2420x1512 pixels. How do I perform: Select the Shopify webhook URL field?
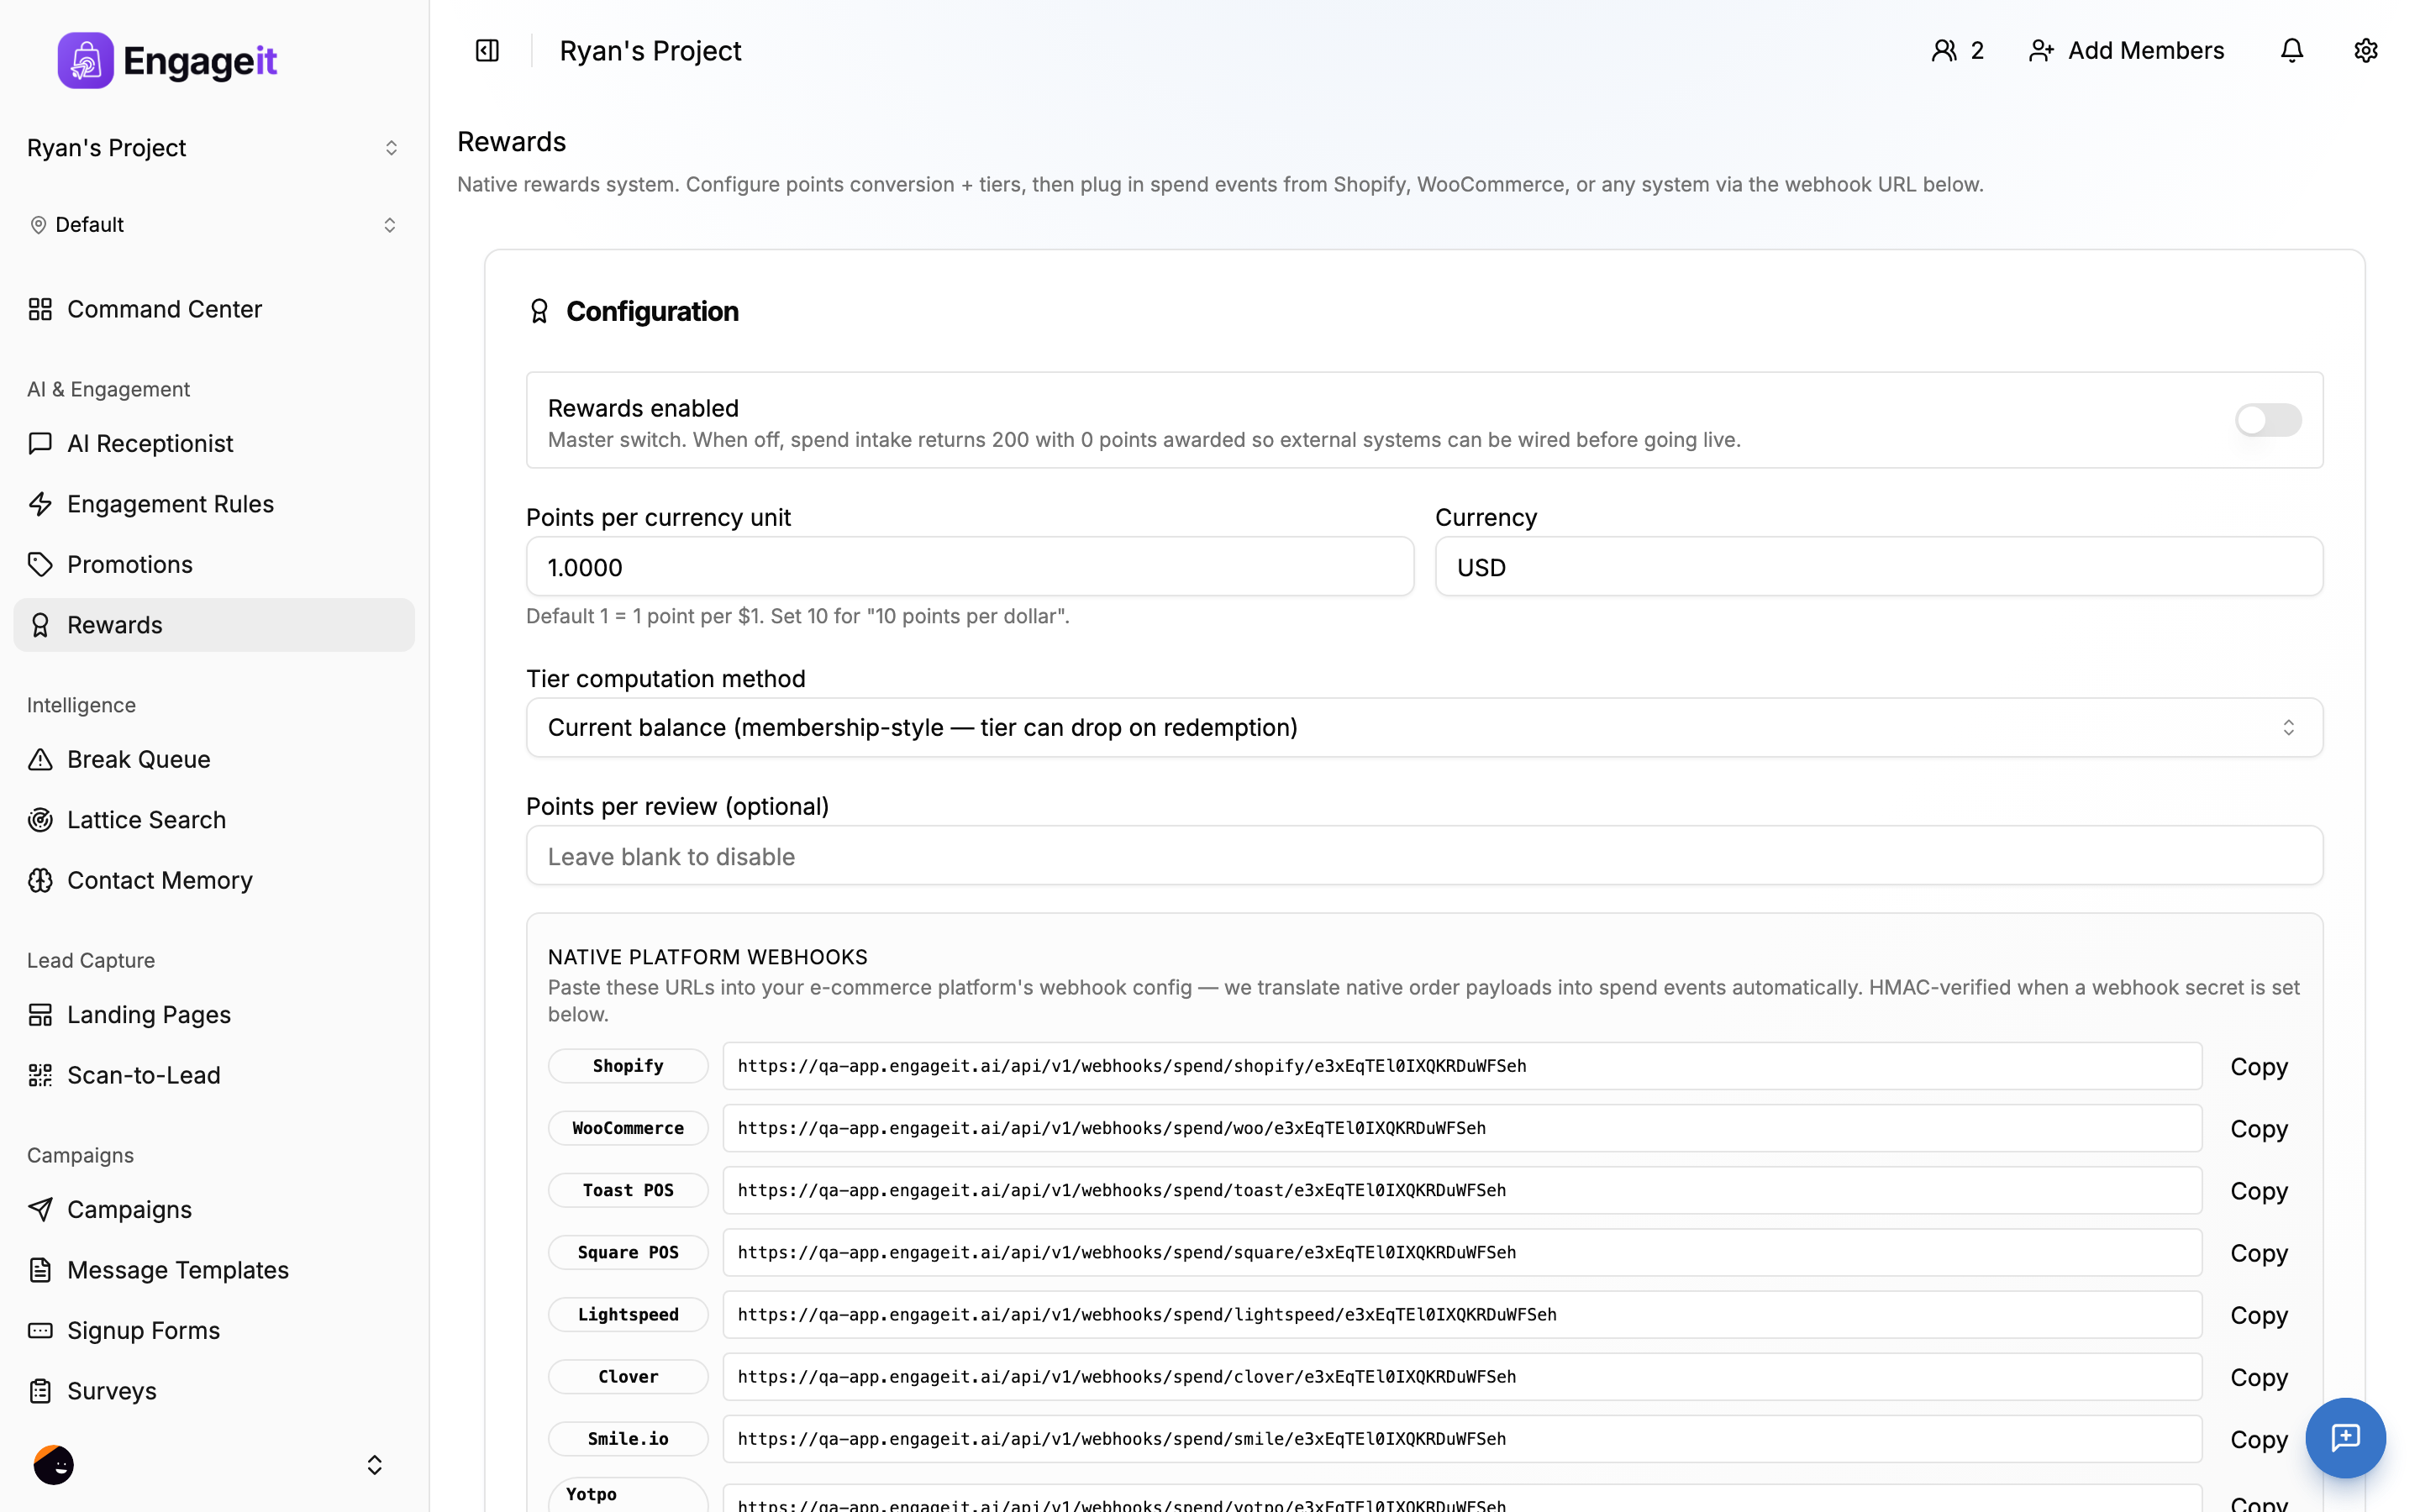(1462, 1066)
